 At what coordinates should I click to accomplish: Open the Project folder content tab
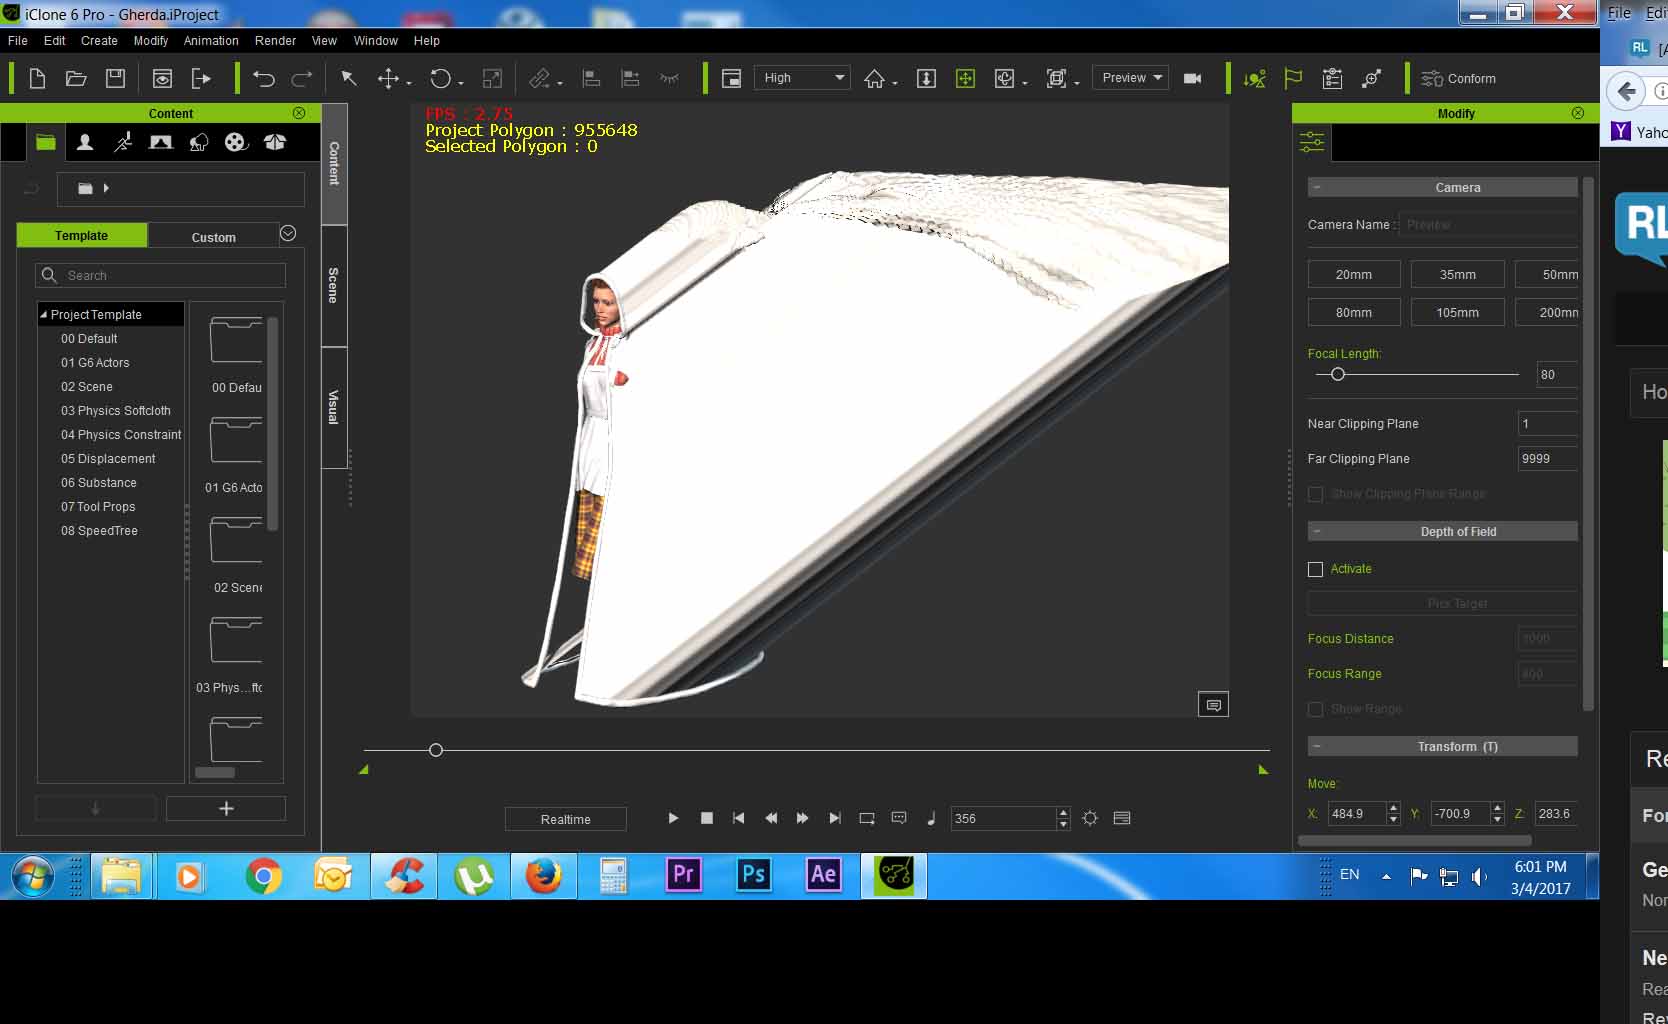point(46,142)
